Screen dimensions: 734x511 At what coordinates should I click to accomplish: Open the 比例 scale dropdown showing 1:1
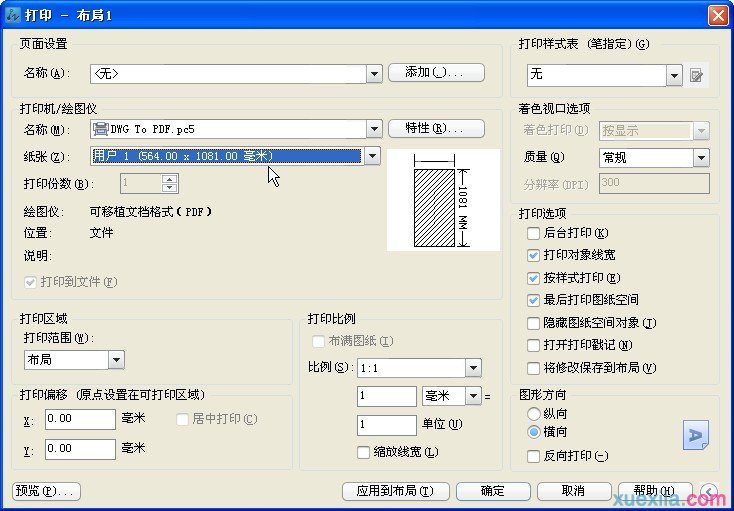click(473, 368)
